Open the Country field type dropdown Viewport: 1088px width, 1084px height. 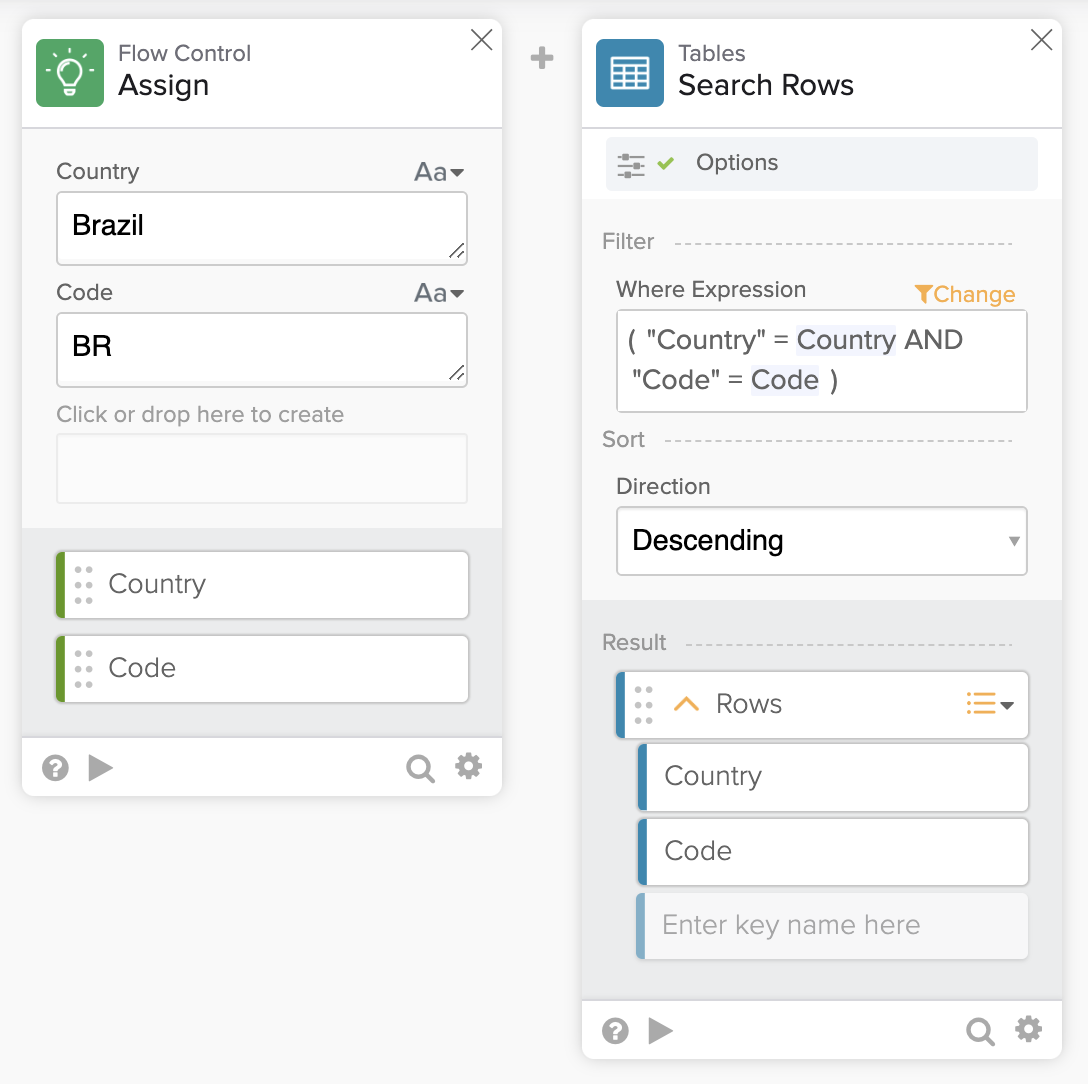tap(439, 172)
